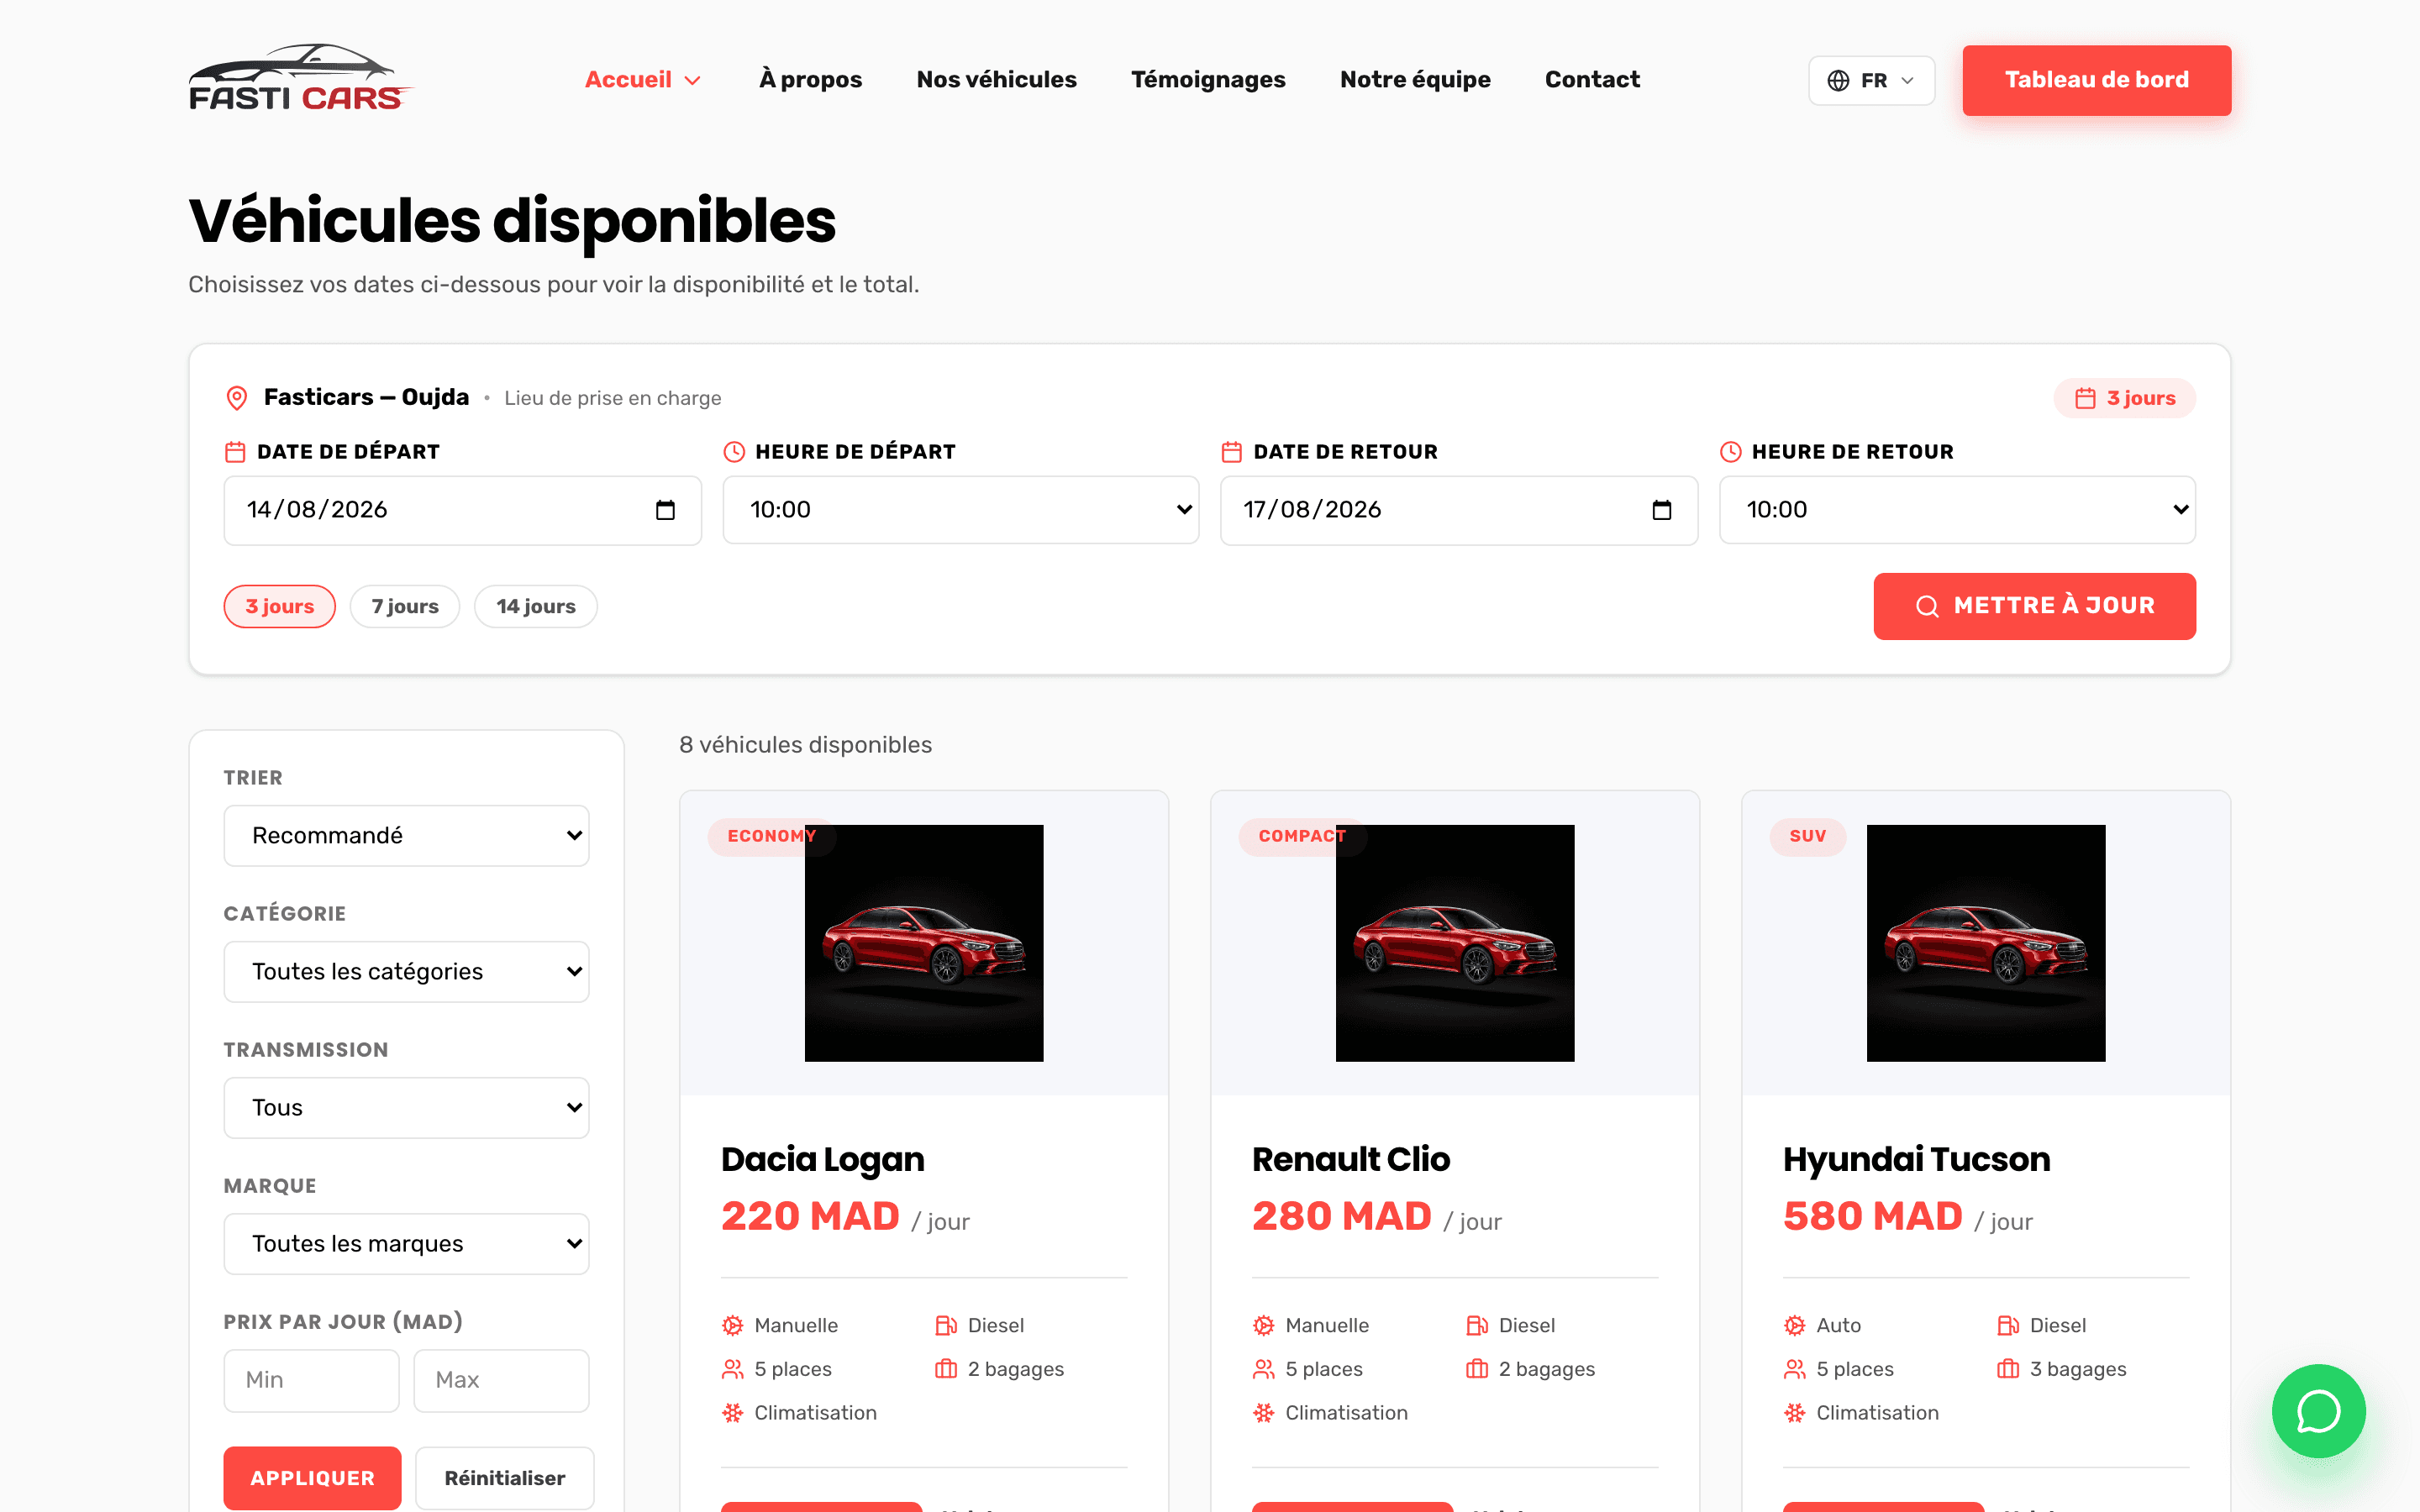Click the seats icon on Dacia Logan card
Viewport: 2420px width, 1512px height.
pos(733,1370)
